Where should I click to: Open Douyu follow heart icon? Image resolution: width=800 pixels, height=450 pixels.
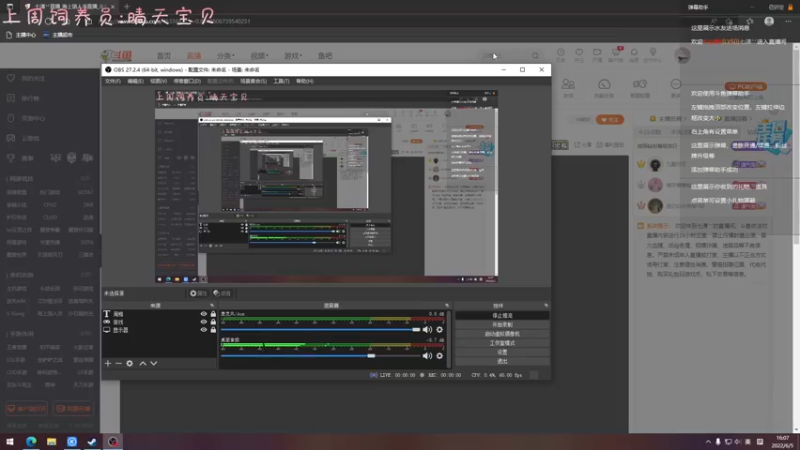pos(579,55)
